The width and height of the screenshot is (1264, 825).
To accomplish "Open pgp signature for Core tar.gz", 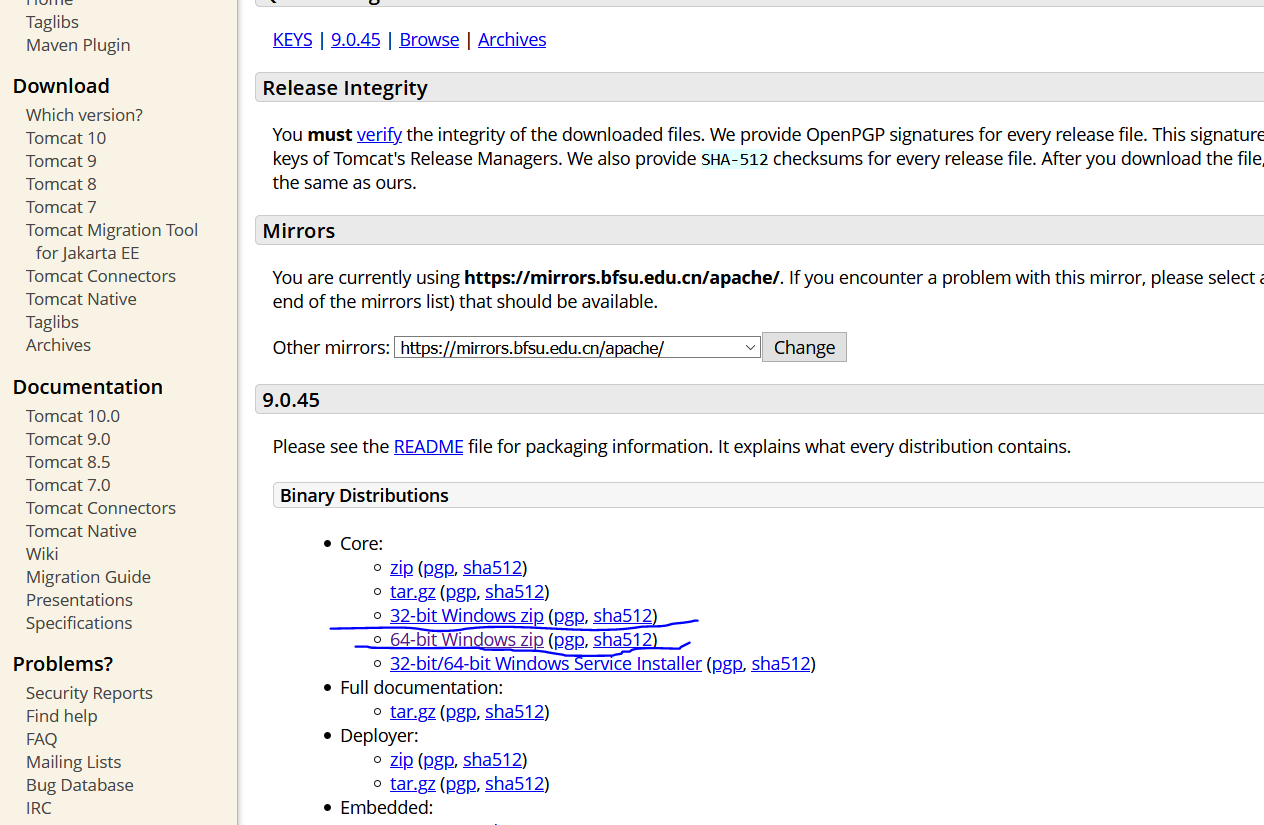I will [x=460, y=591].
